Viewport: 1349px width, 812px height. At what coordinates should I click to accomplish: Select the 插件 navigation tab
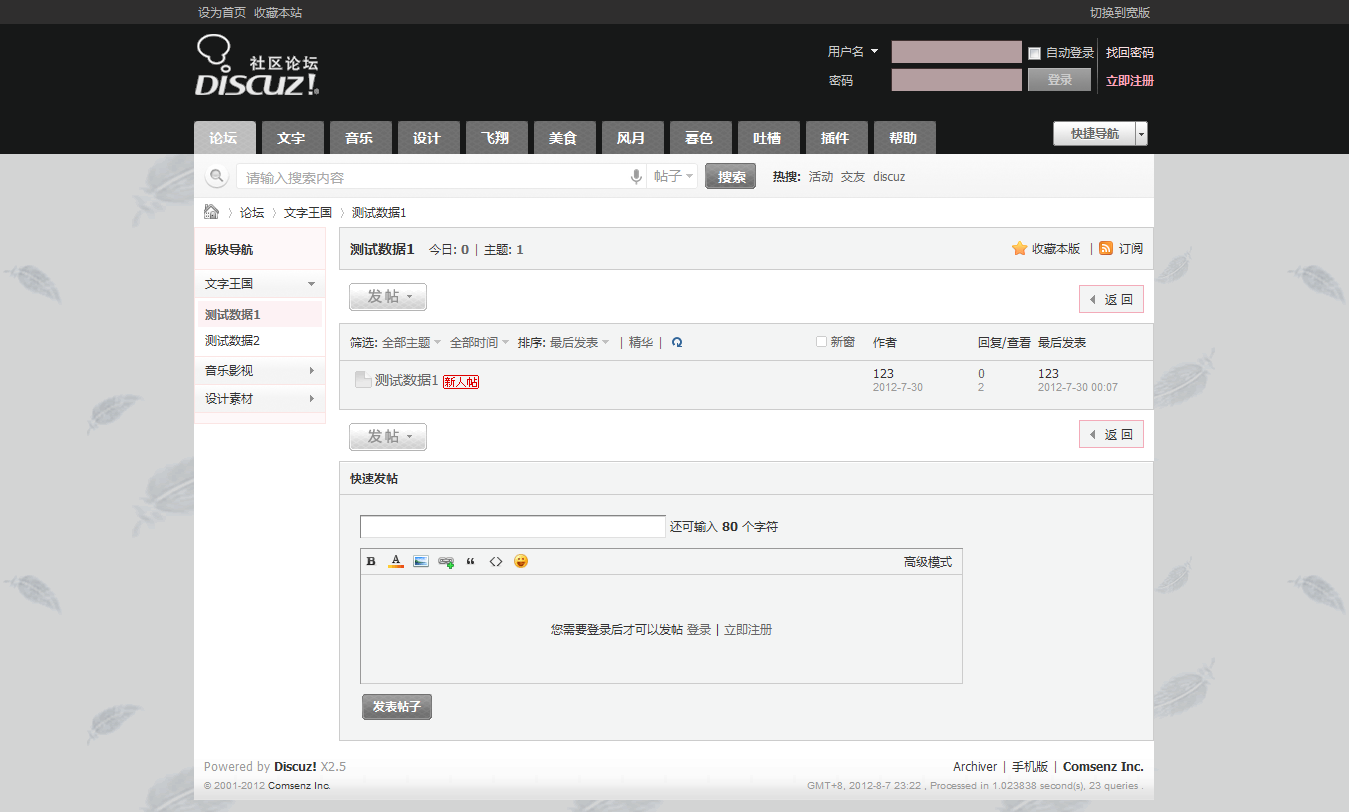[835, 138]
